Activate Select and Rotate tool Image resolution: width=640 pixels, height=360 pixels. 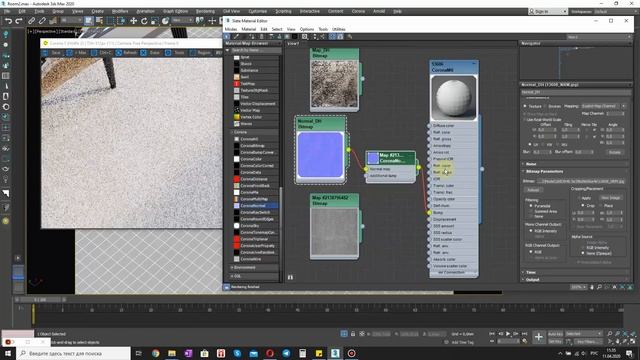click(x=144, y=20)
